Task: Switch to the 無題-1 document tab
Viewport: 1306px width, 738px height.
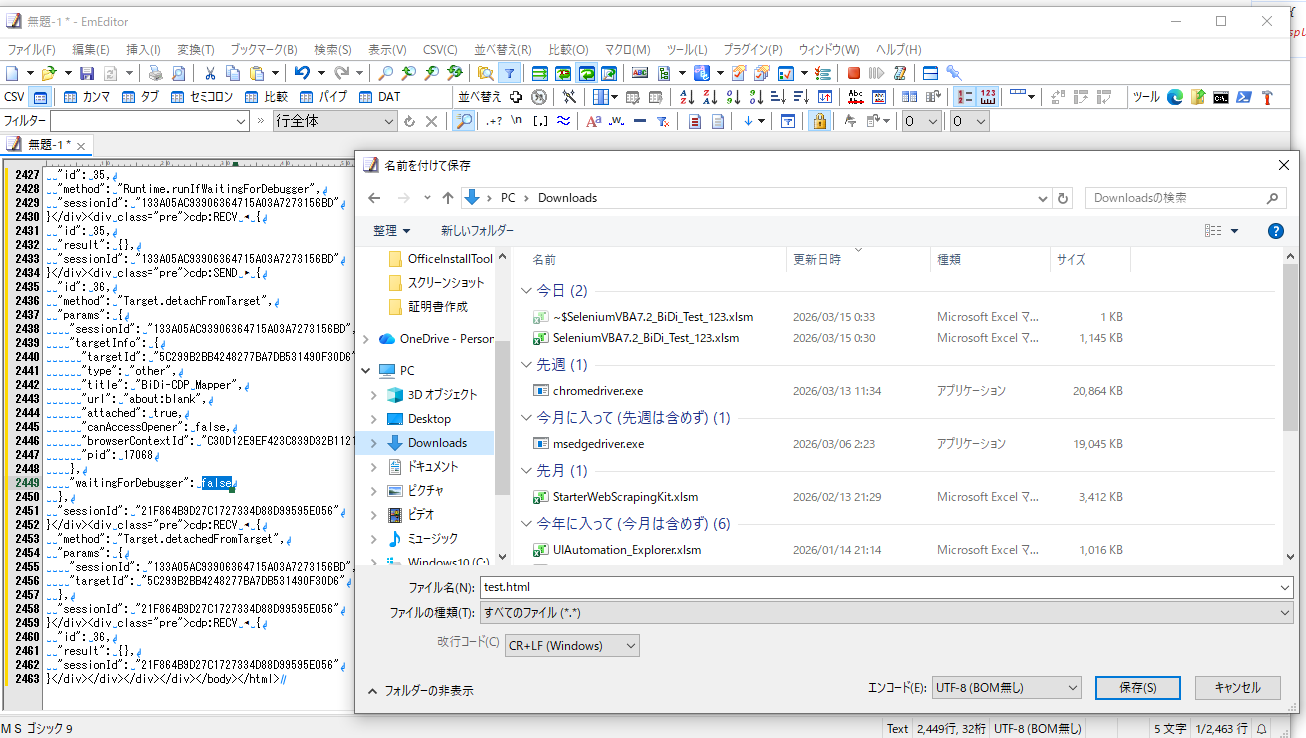Action: click(x=48, y=145)
